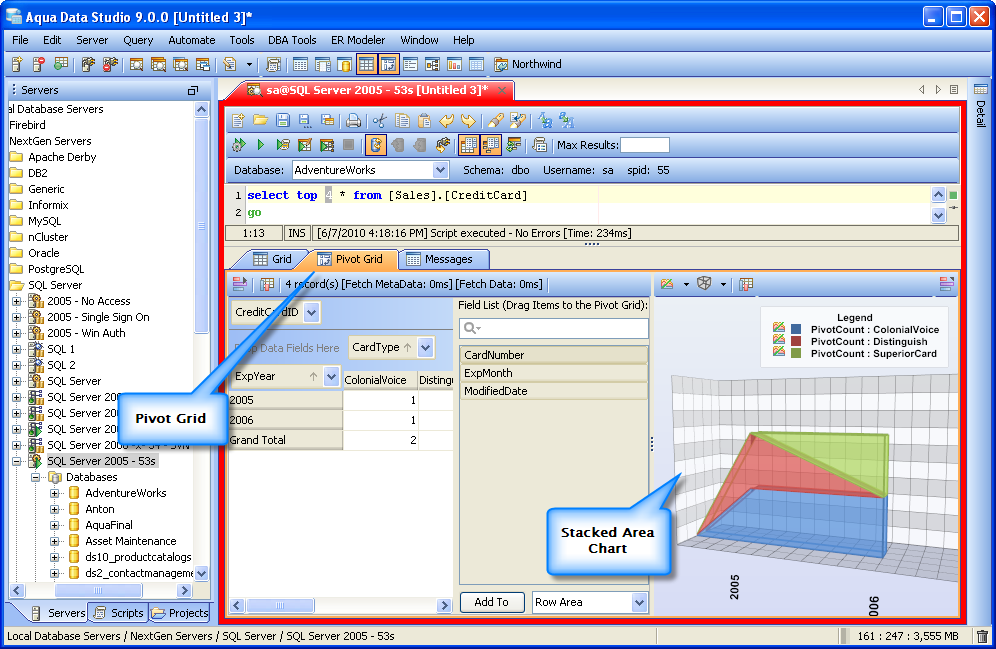Click the green SuperiorCard legend swatch
Screen dimensions: 996x649
click(796, 354)
